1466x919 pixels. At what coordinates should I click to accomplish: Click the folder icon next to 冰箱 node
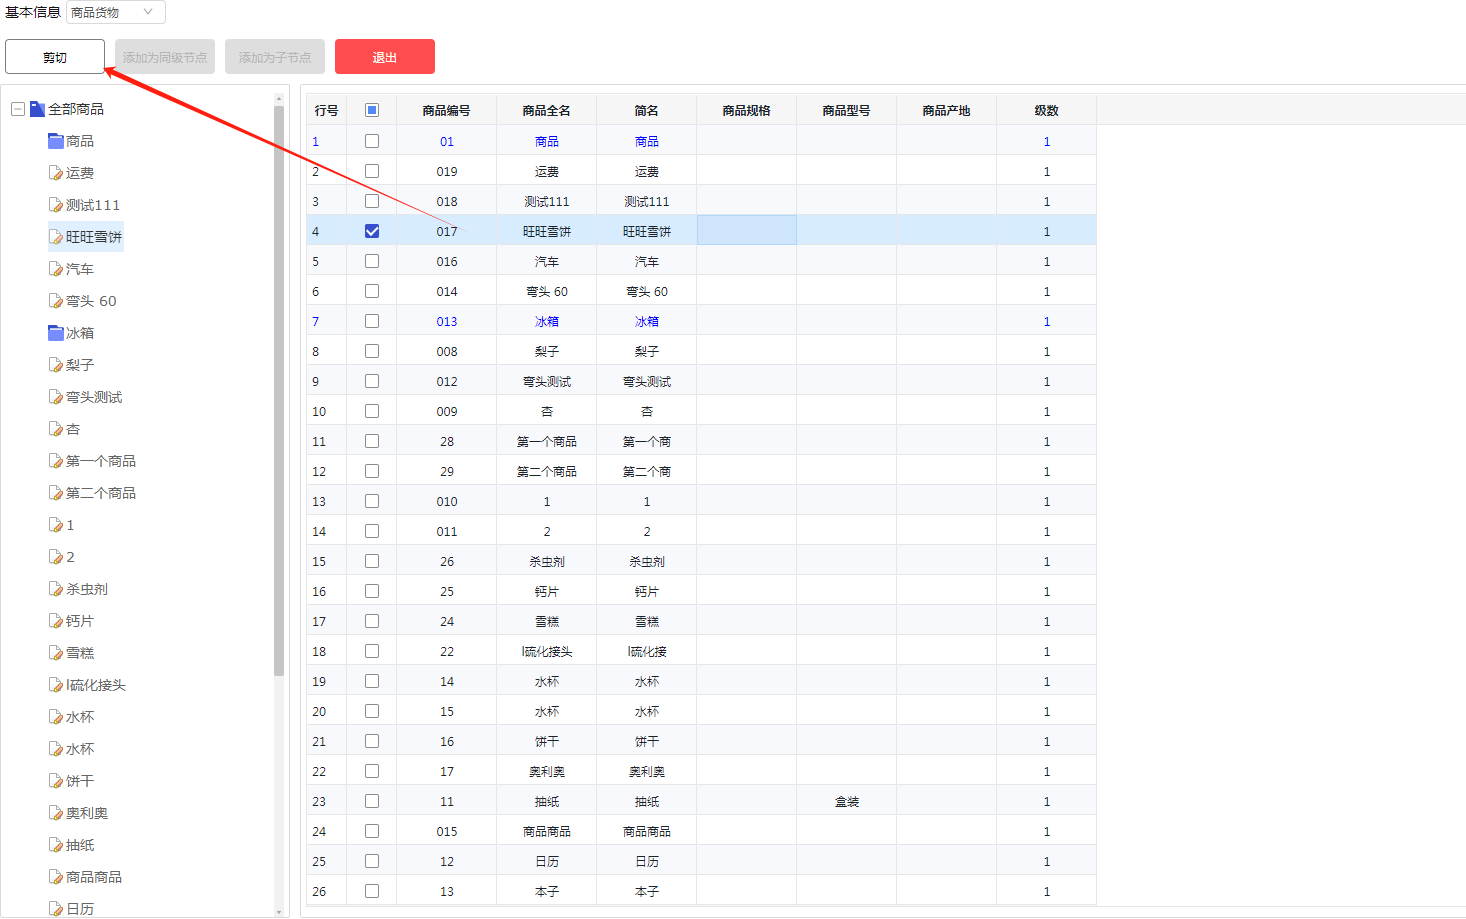56,333
